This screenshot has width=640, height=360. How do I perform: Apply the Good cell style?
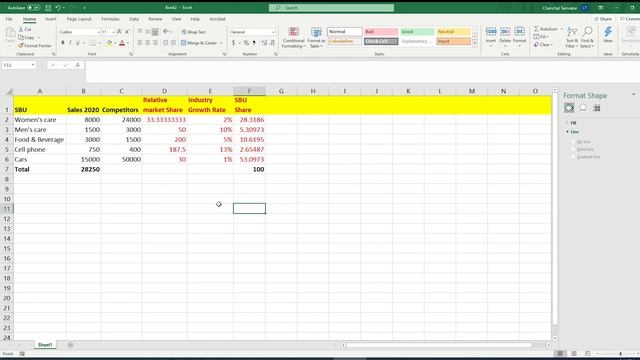pyautogui.click(x=417, y=32)
